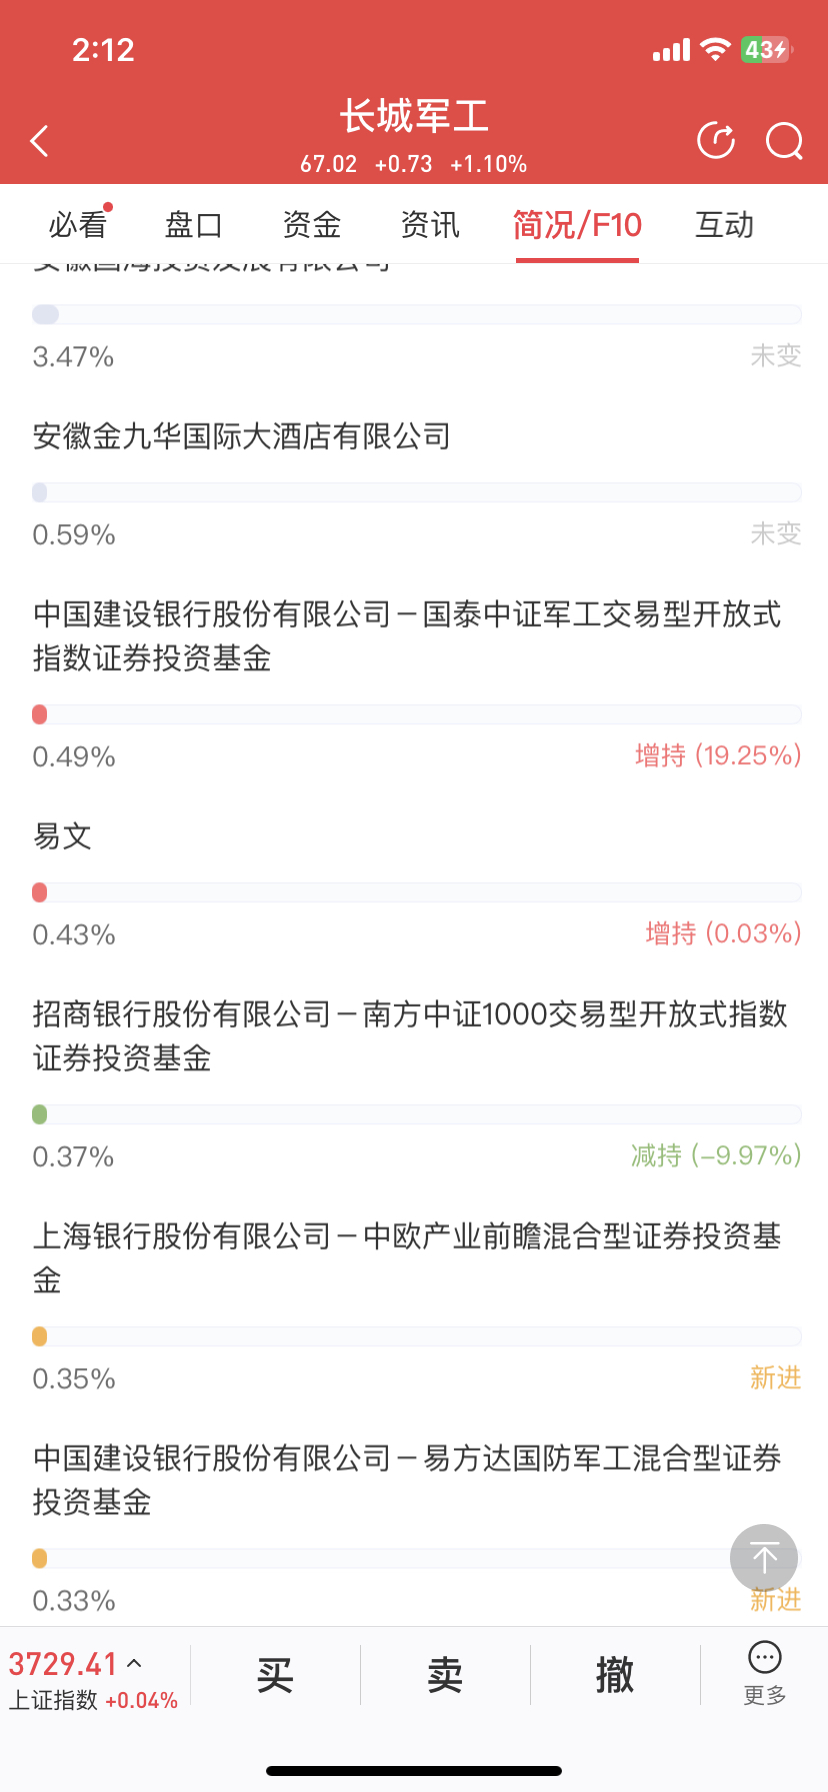Open shareholder 安徽金九华国际大酒店有限公司

242,436
